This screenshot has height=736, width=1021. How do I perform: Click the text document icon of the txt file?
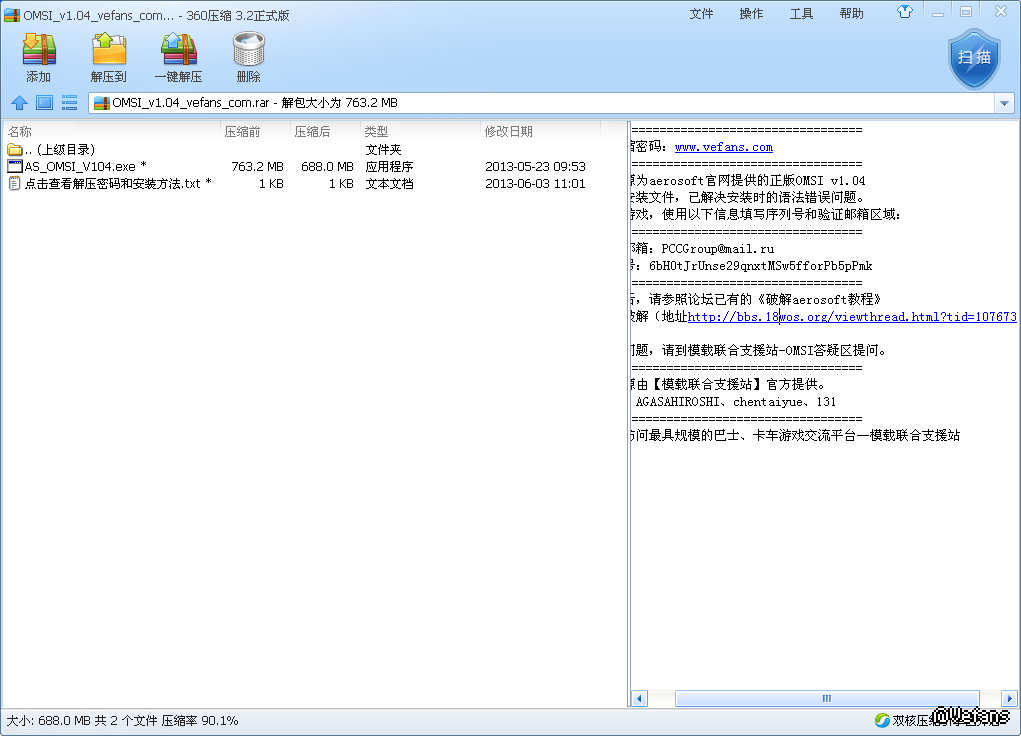click(14, 184)
